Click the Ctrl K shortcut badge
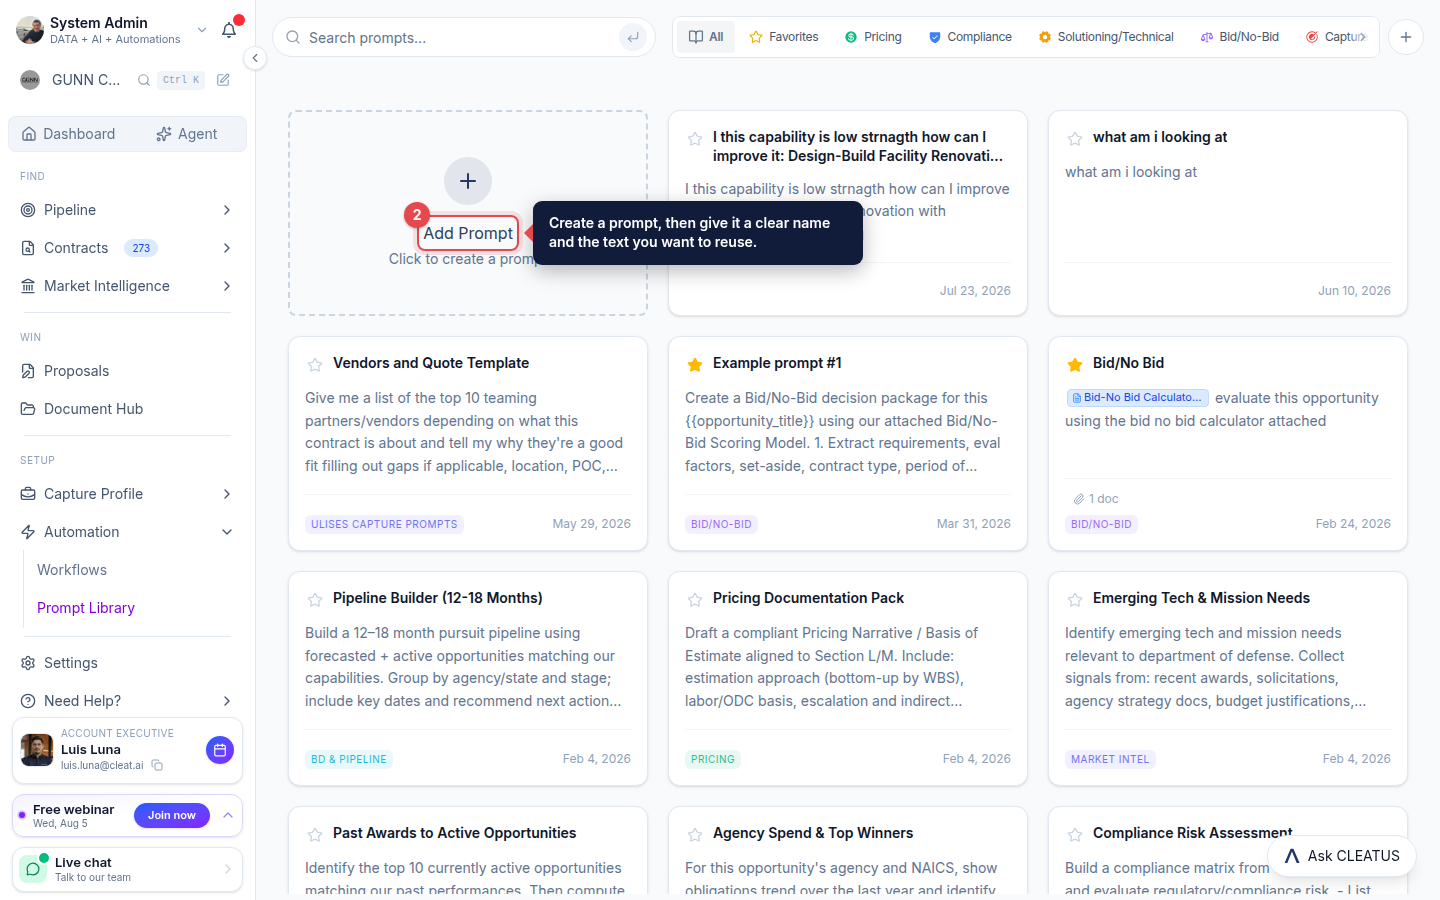Screen dimensions: 1440x900 point(181,80)
